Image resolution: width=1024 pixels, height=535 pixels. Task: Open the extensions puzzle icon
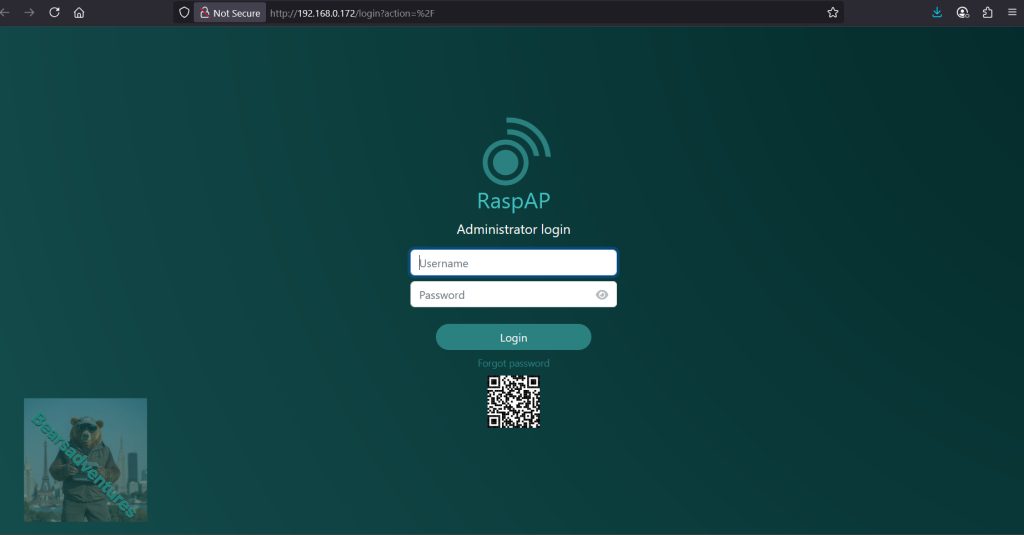(x=987, y=12)
